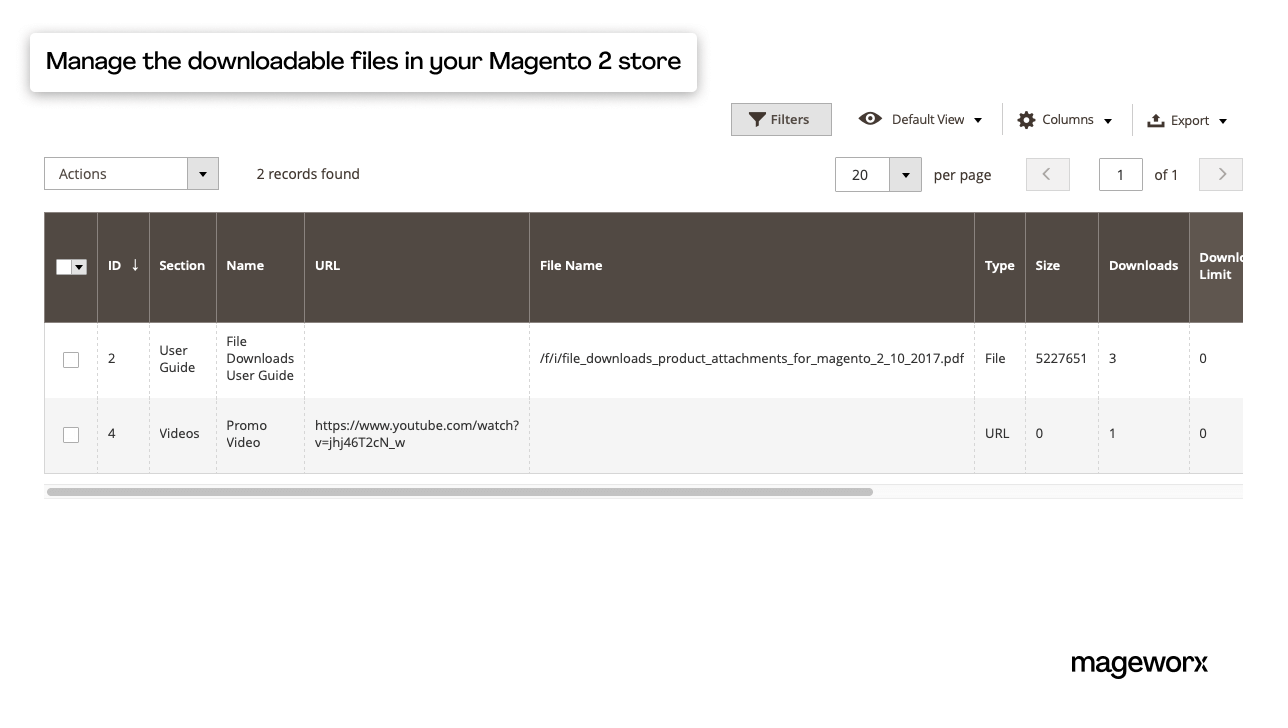This screenshot has width=1288, height=728.
Task: Expand the mass-select dropdown arrow in header
Action: tap(81, 267)
